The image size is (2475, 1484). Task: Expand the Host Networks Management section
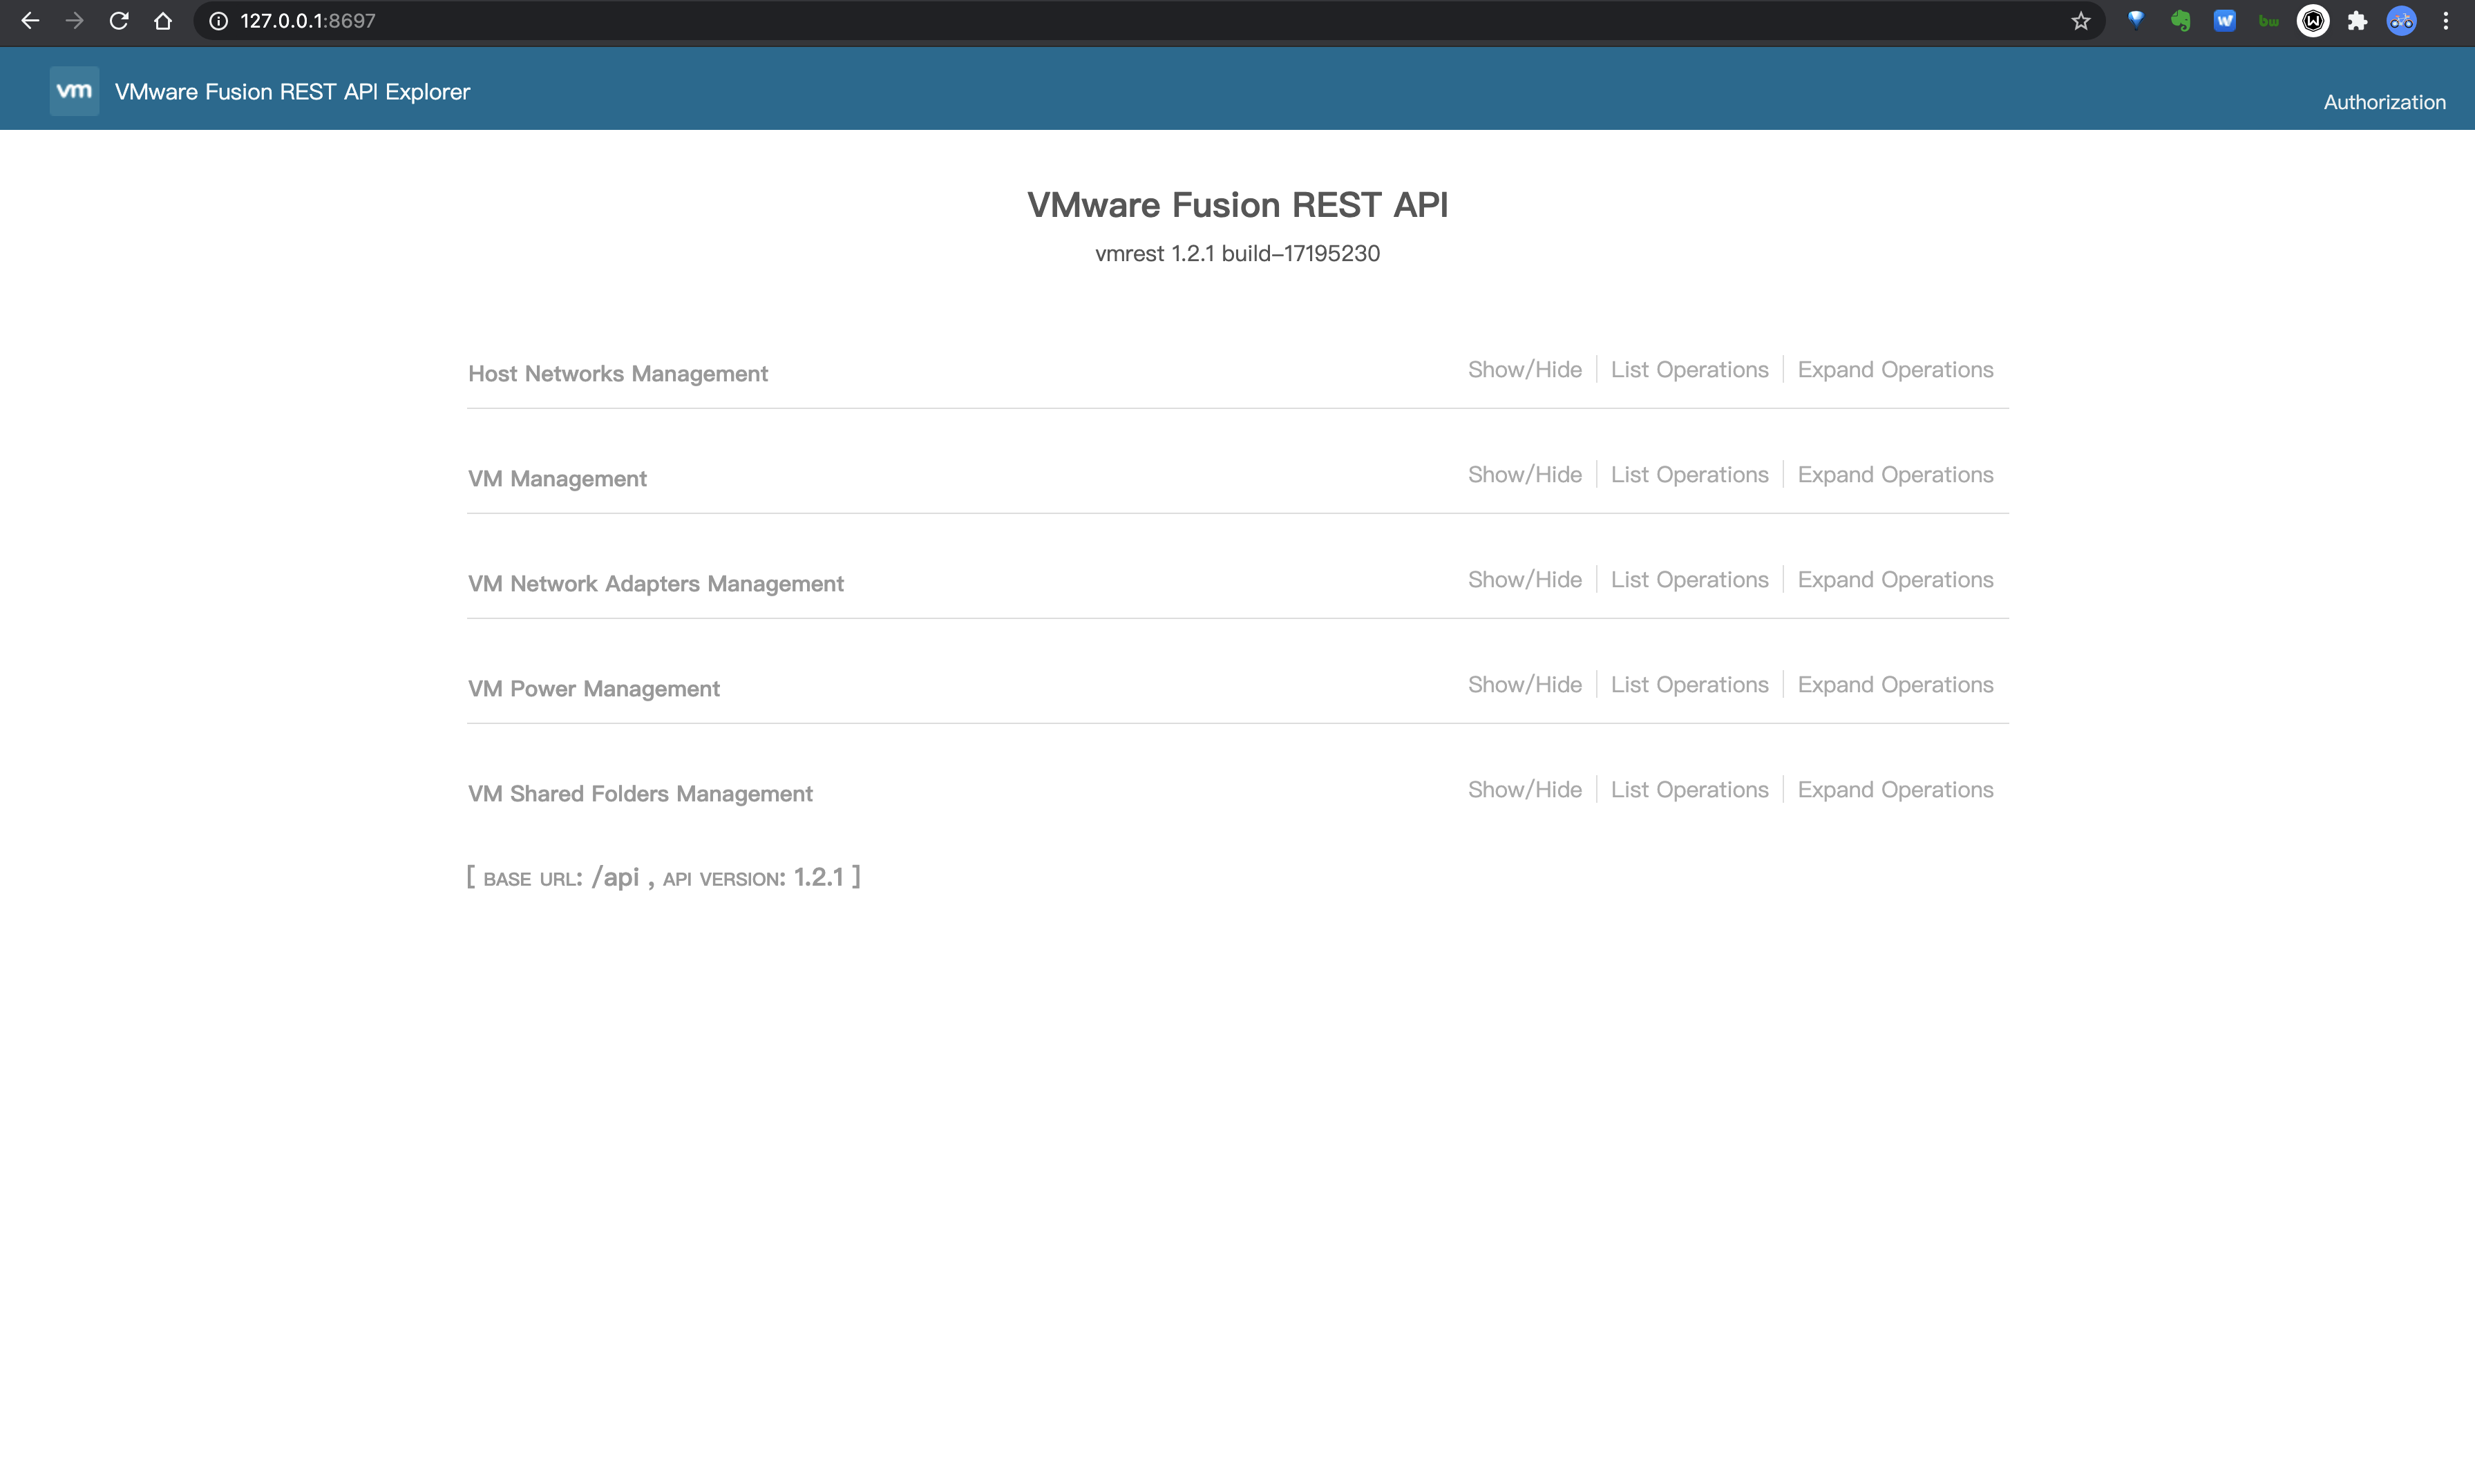(x=618, y=373)
